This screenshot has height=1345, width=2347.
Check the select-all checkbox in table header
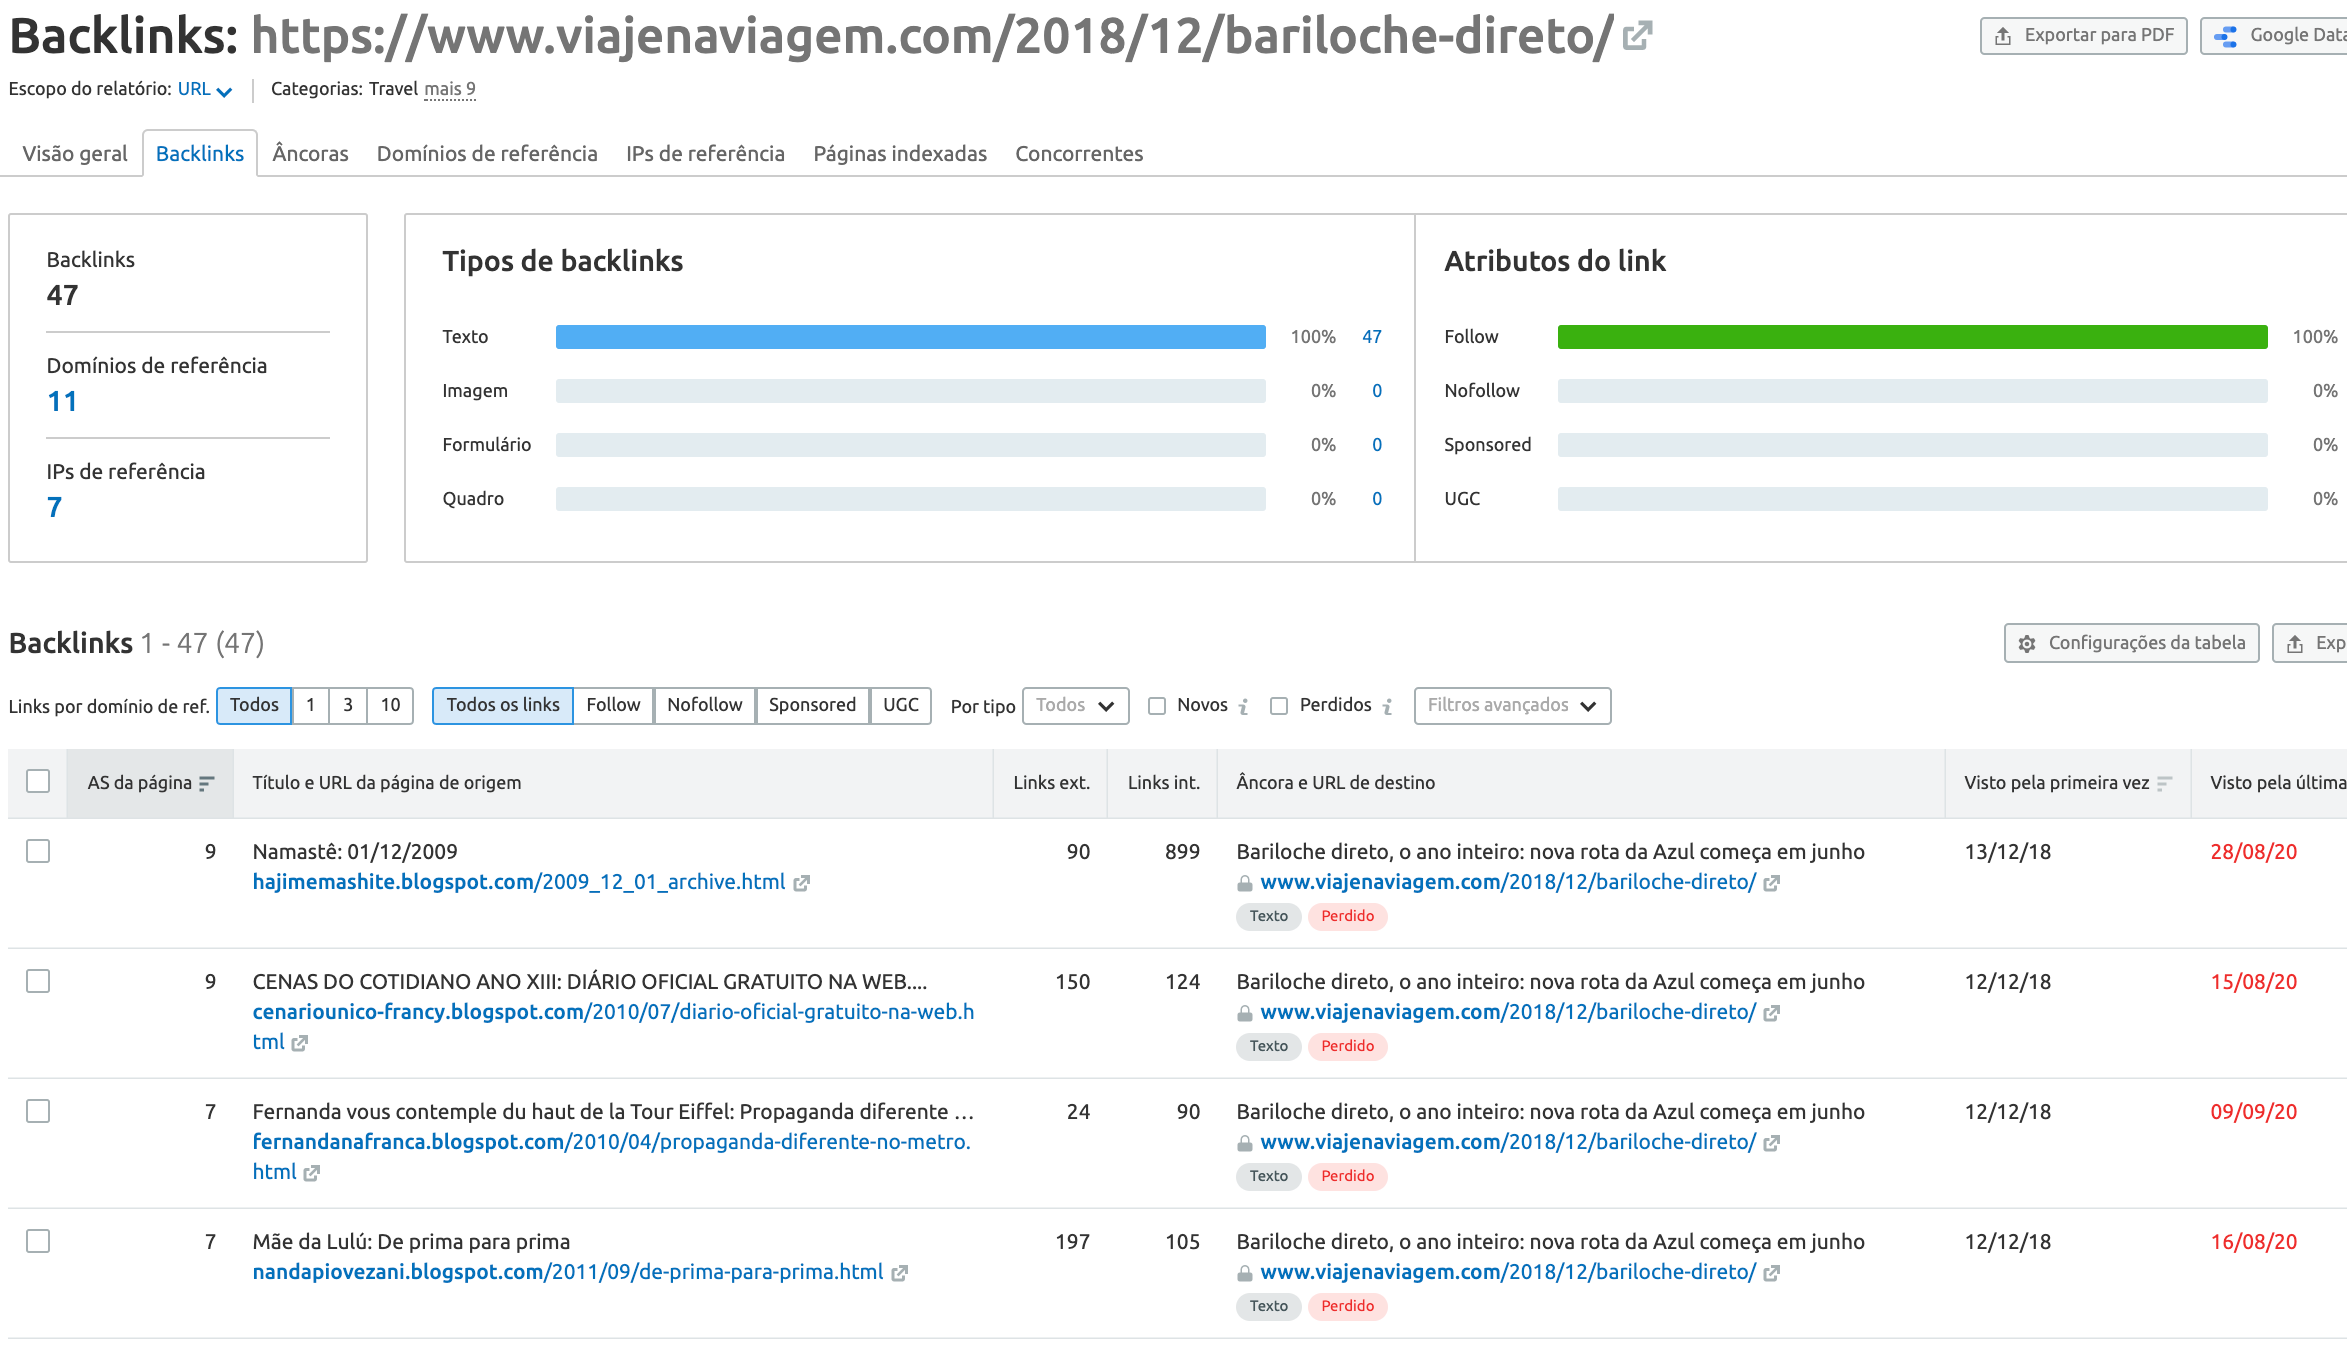[38, 781]
